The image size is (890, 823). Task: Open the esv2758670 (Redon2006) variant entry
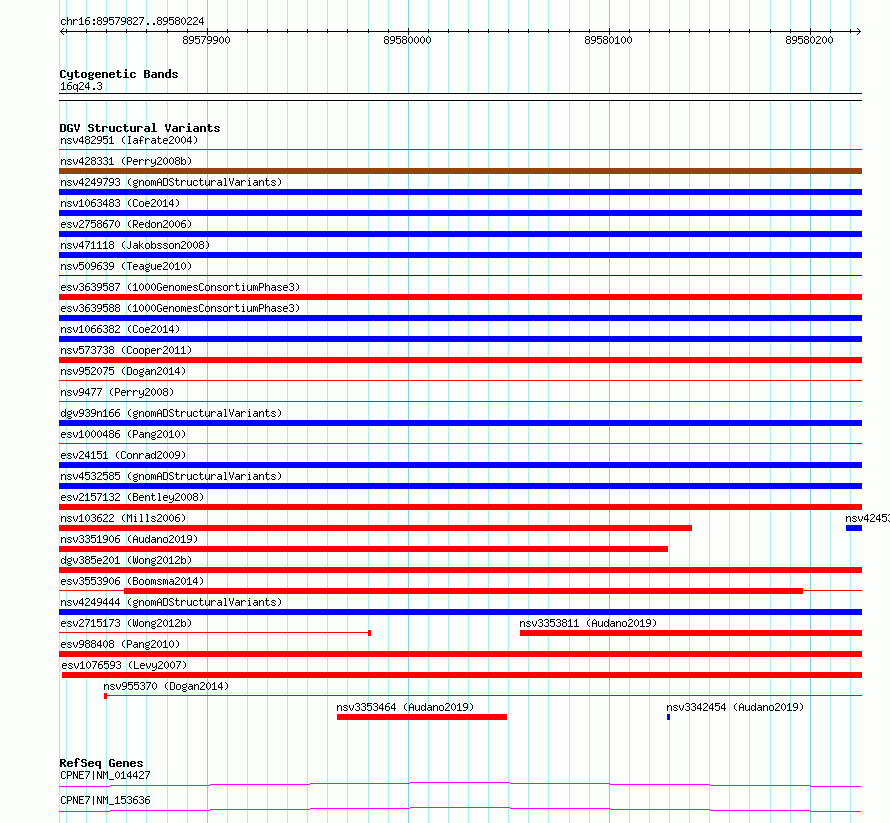tap(126, 224)
